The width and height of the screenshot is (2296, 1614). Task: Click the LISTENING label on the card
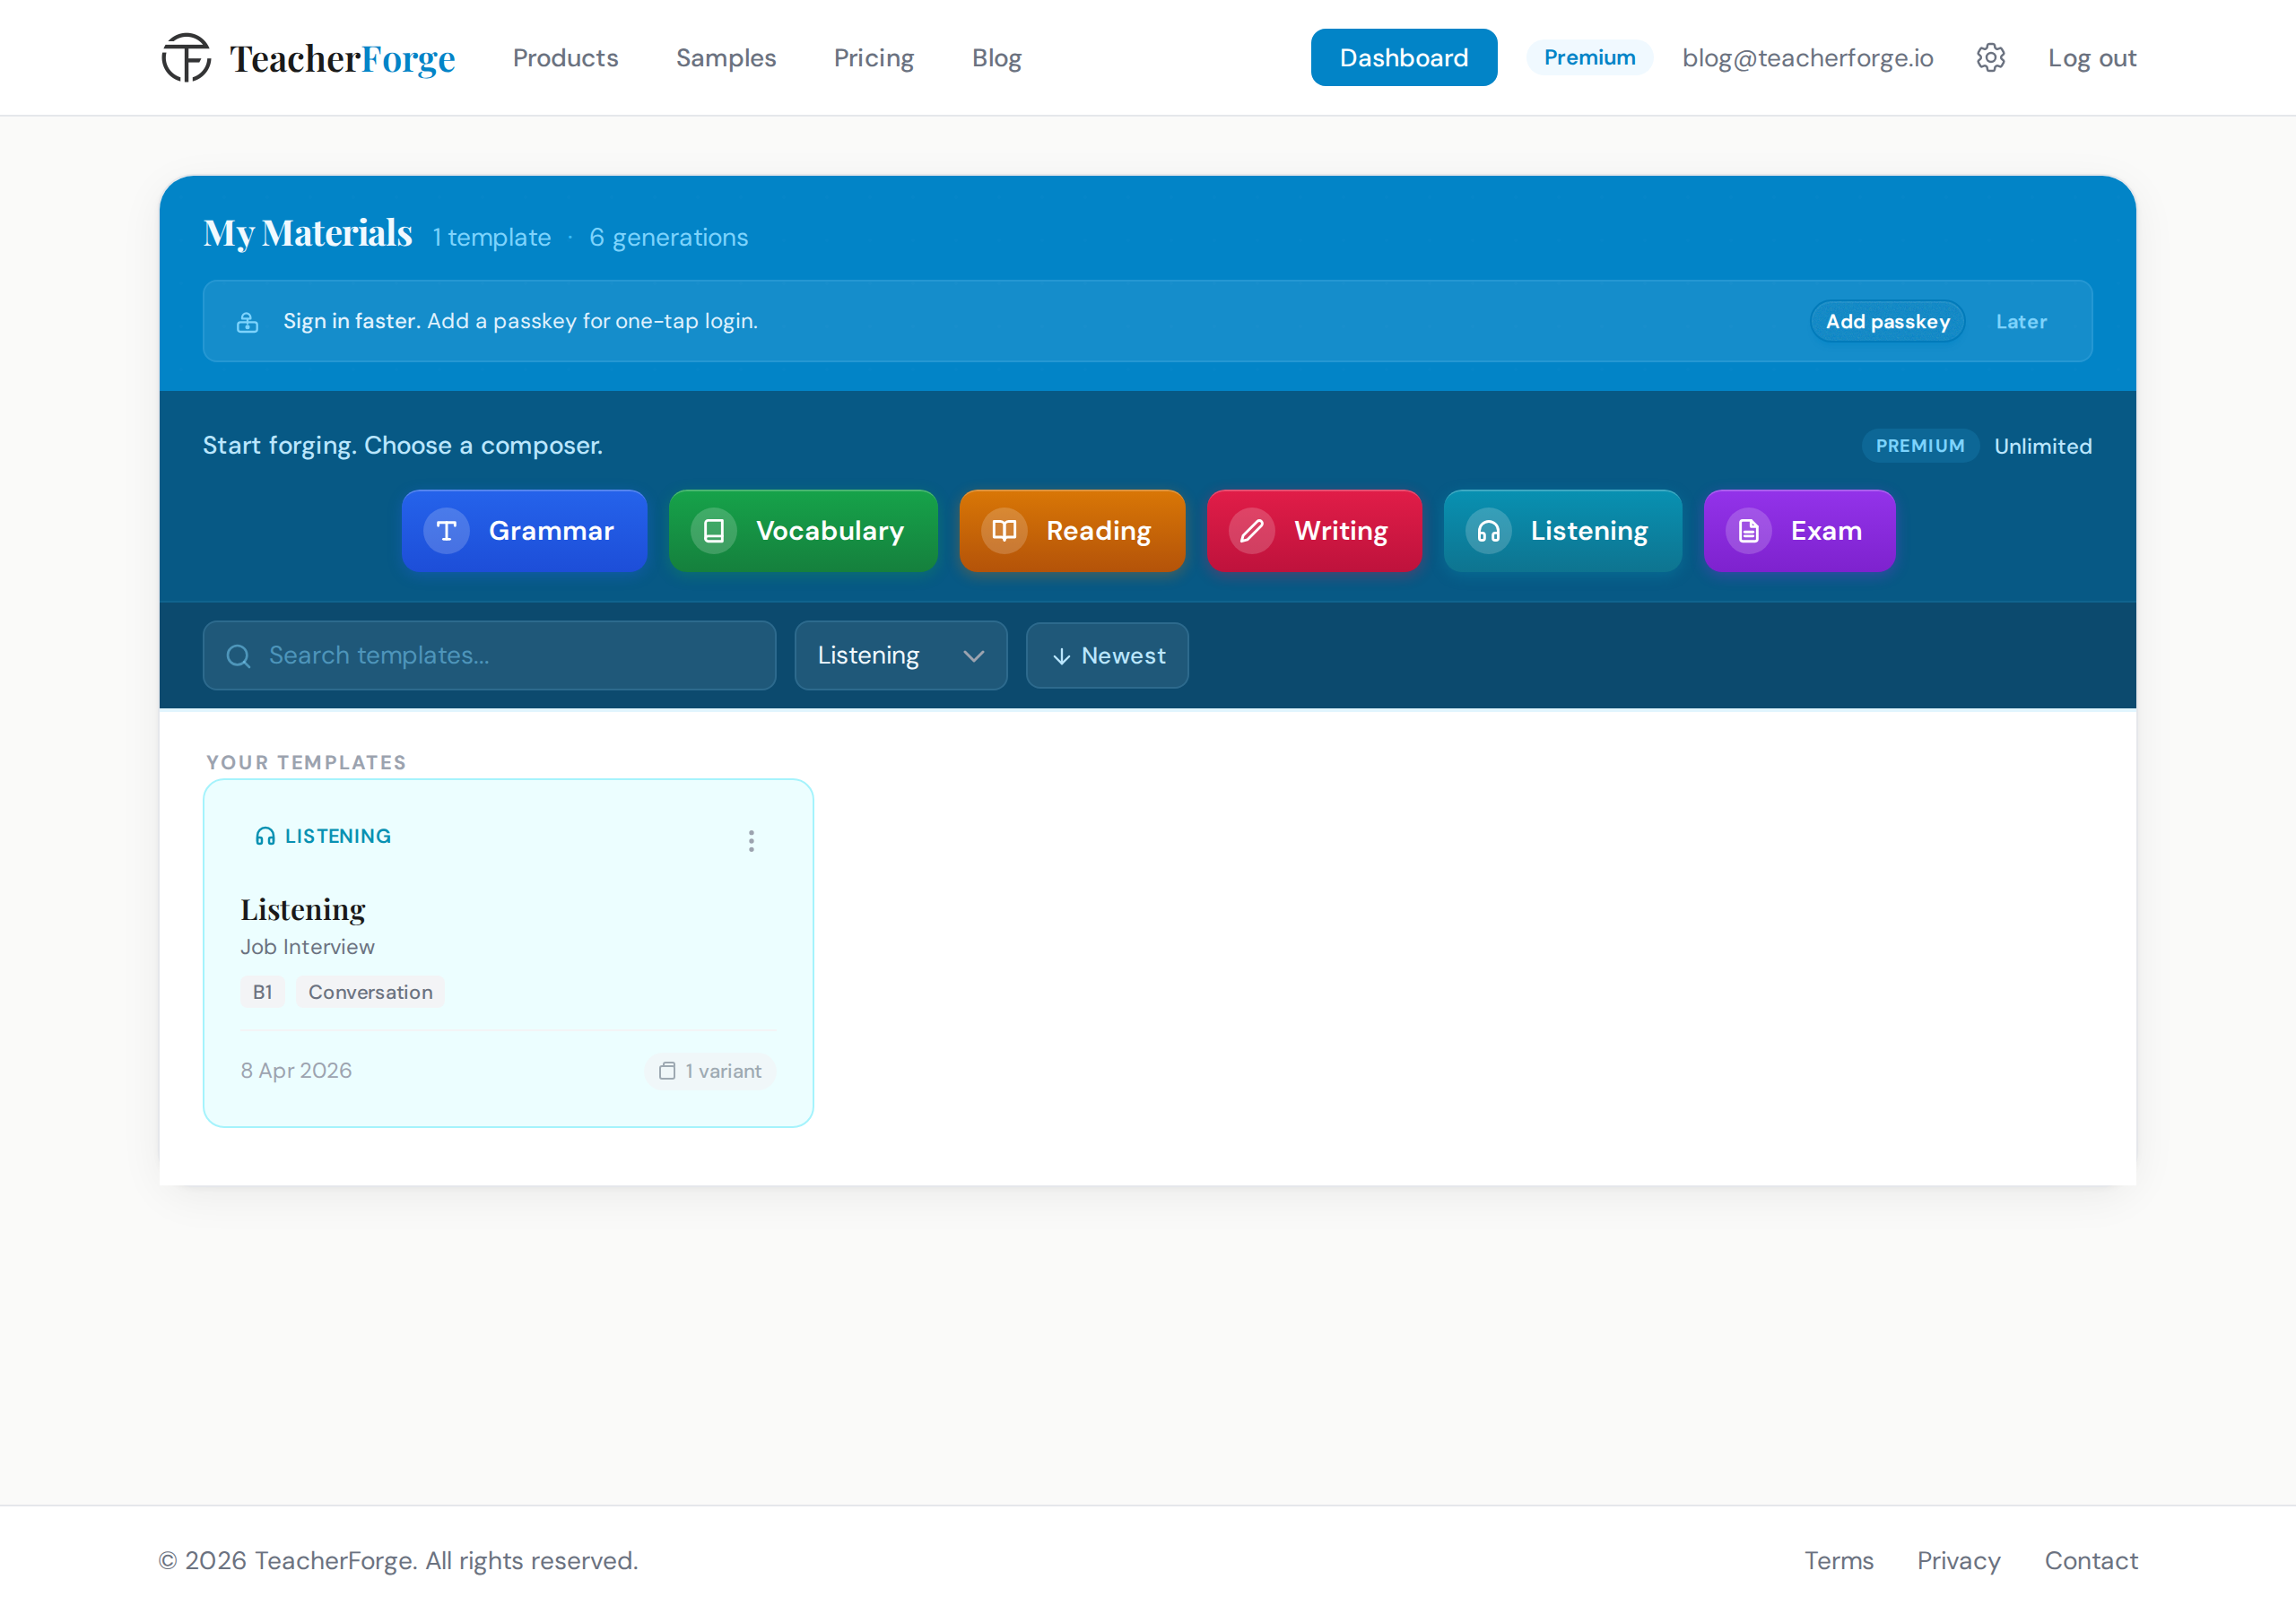[x=338, y=837]
